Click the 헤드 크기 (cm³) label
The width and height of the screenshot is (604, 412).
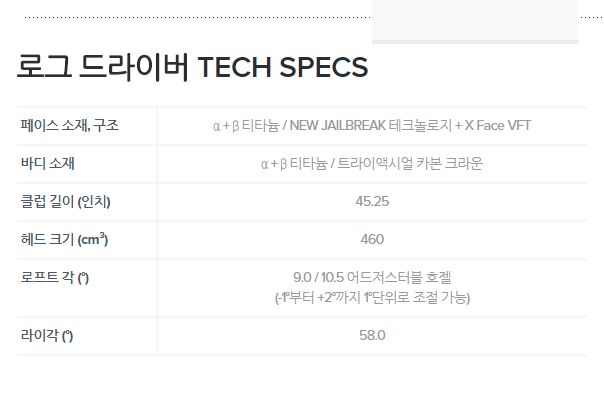click(x=64, y=240)
